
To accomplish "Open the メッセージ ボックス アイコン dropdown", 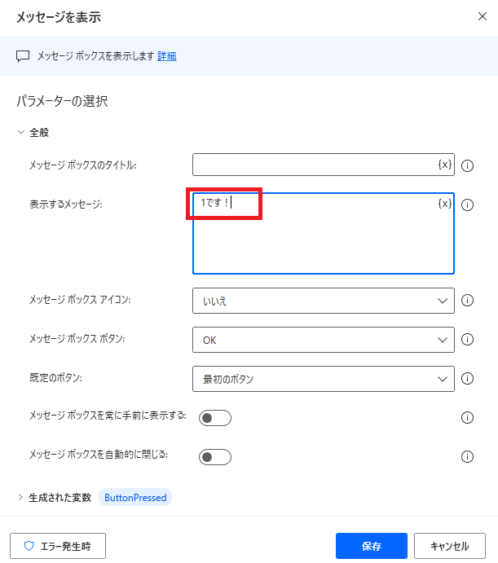I will click(323, 301).
